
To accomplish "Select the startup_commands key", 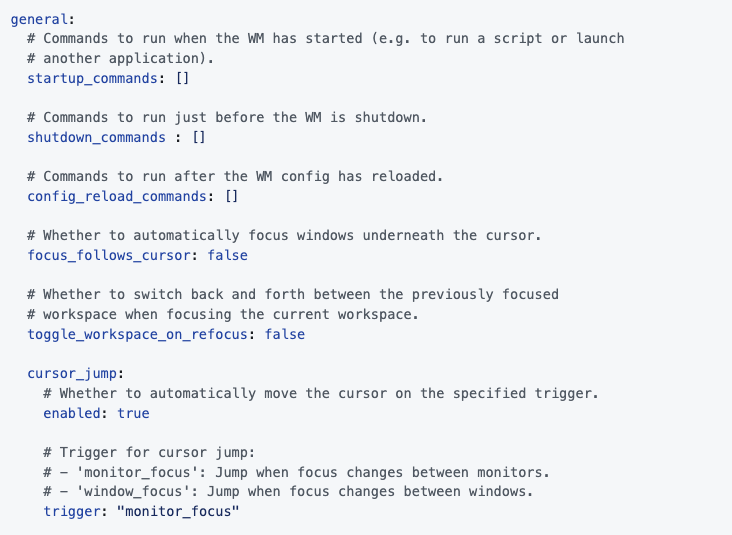I will (92, 78).
